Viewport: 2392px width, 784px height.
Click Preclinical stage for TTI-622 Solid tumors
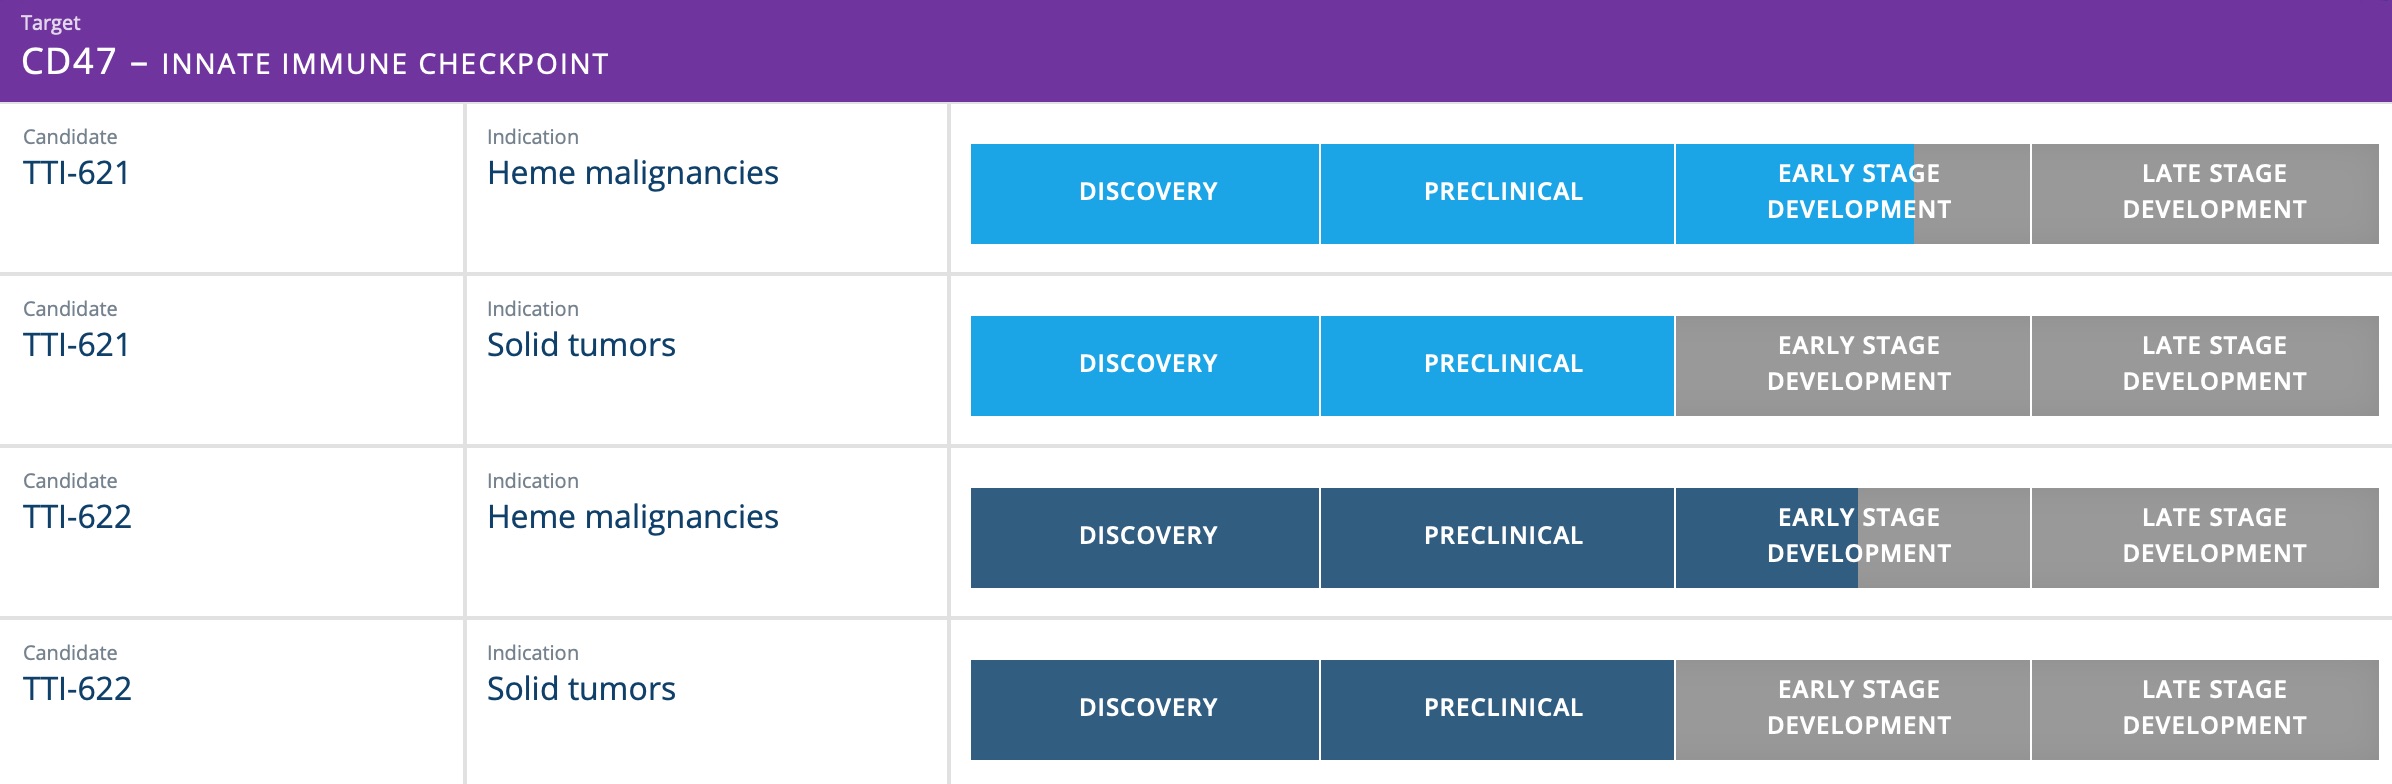(x=1502, y=709)
